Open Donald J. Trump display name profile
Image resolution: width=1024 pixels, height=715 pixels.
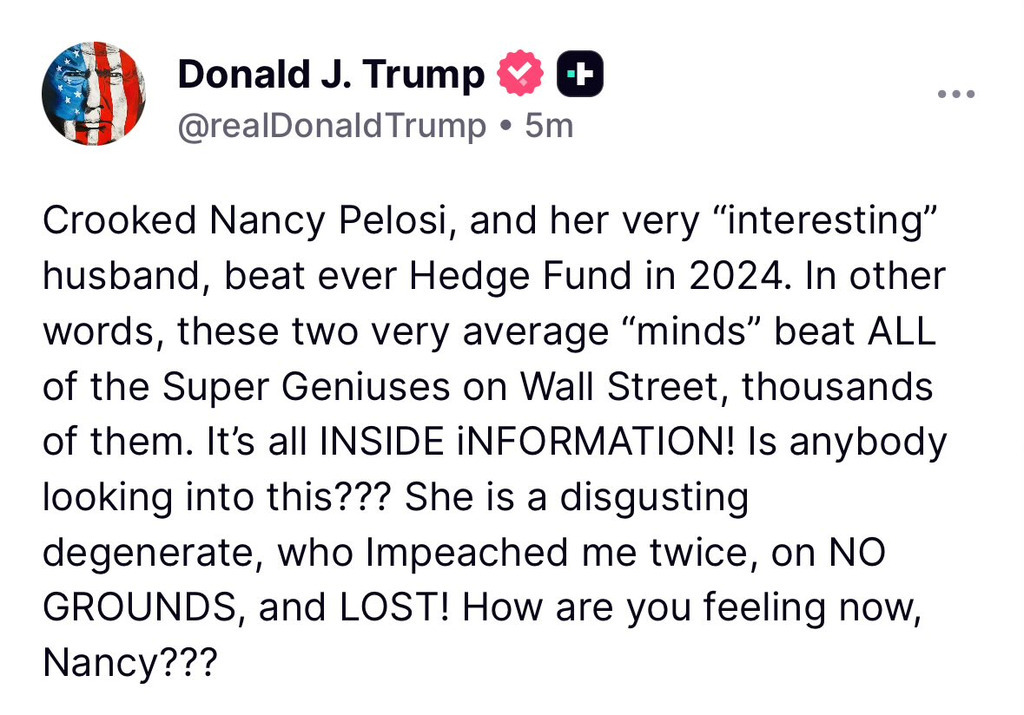pyautogui.click(x=331, y=75)
